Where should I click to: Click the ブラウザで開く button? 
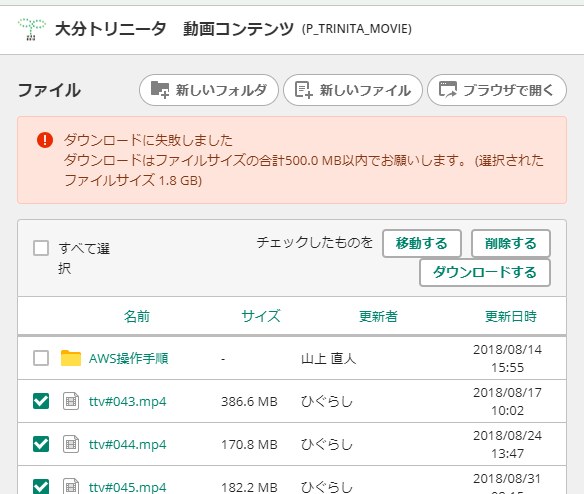click(497, 90)
